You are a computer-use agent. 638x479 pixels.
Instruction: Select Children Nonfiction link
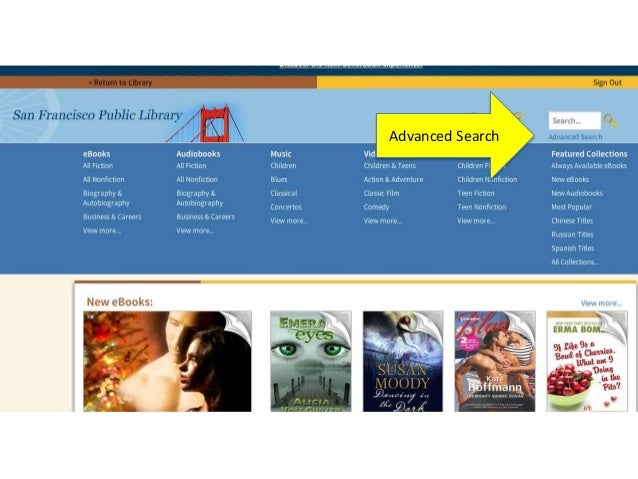click(487, 179)
